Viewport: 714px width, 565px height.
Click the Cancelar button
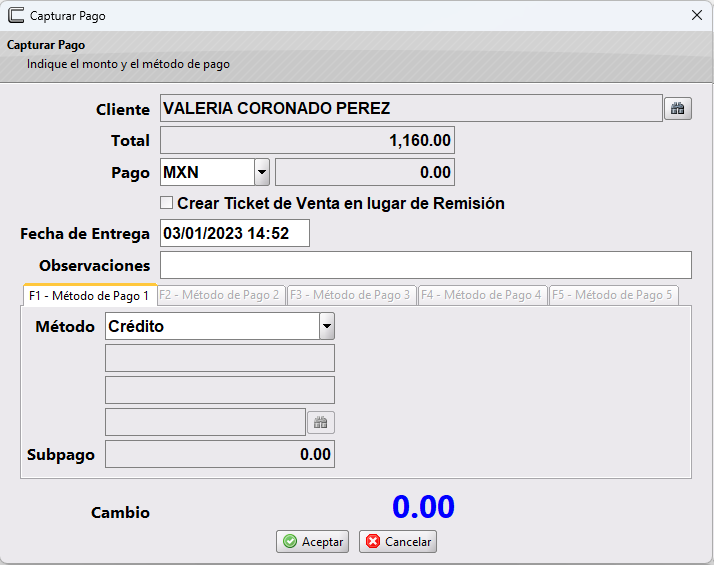tap(398, 541)
